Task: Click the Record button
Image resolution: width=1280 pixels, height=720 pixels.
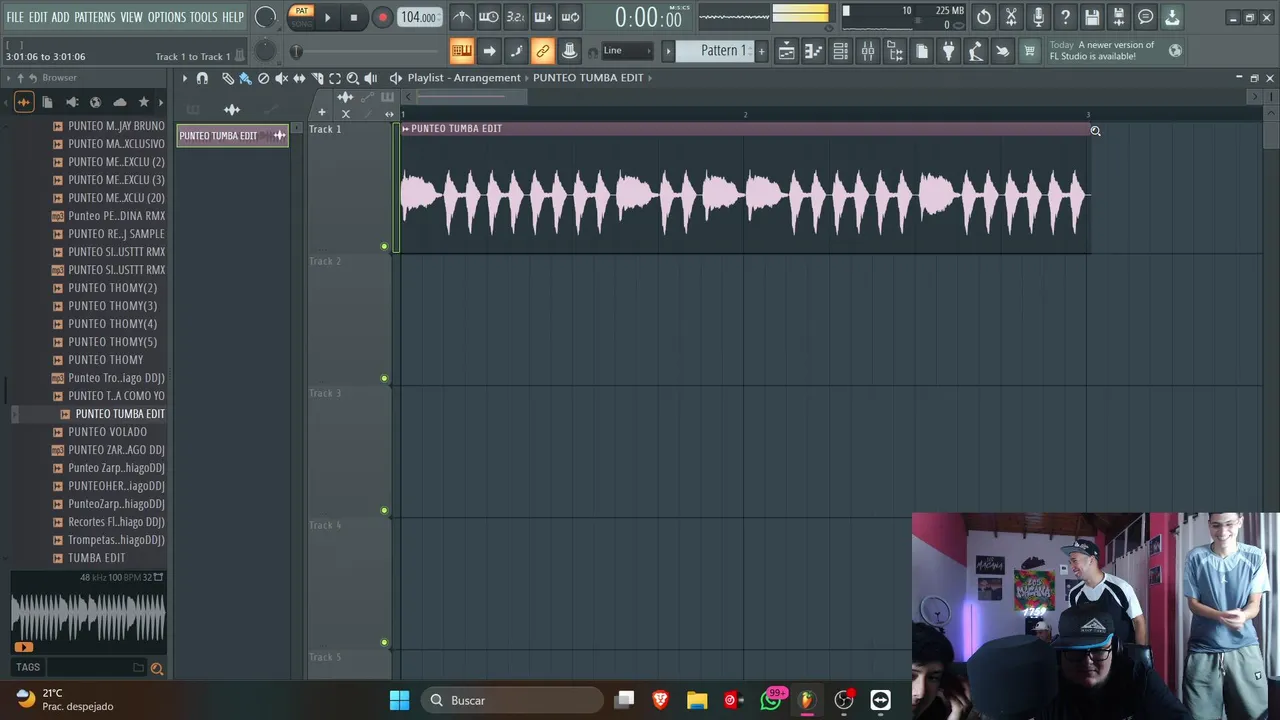Action: coord(382,17)
